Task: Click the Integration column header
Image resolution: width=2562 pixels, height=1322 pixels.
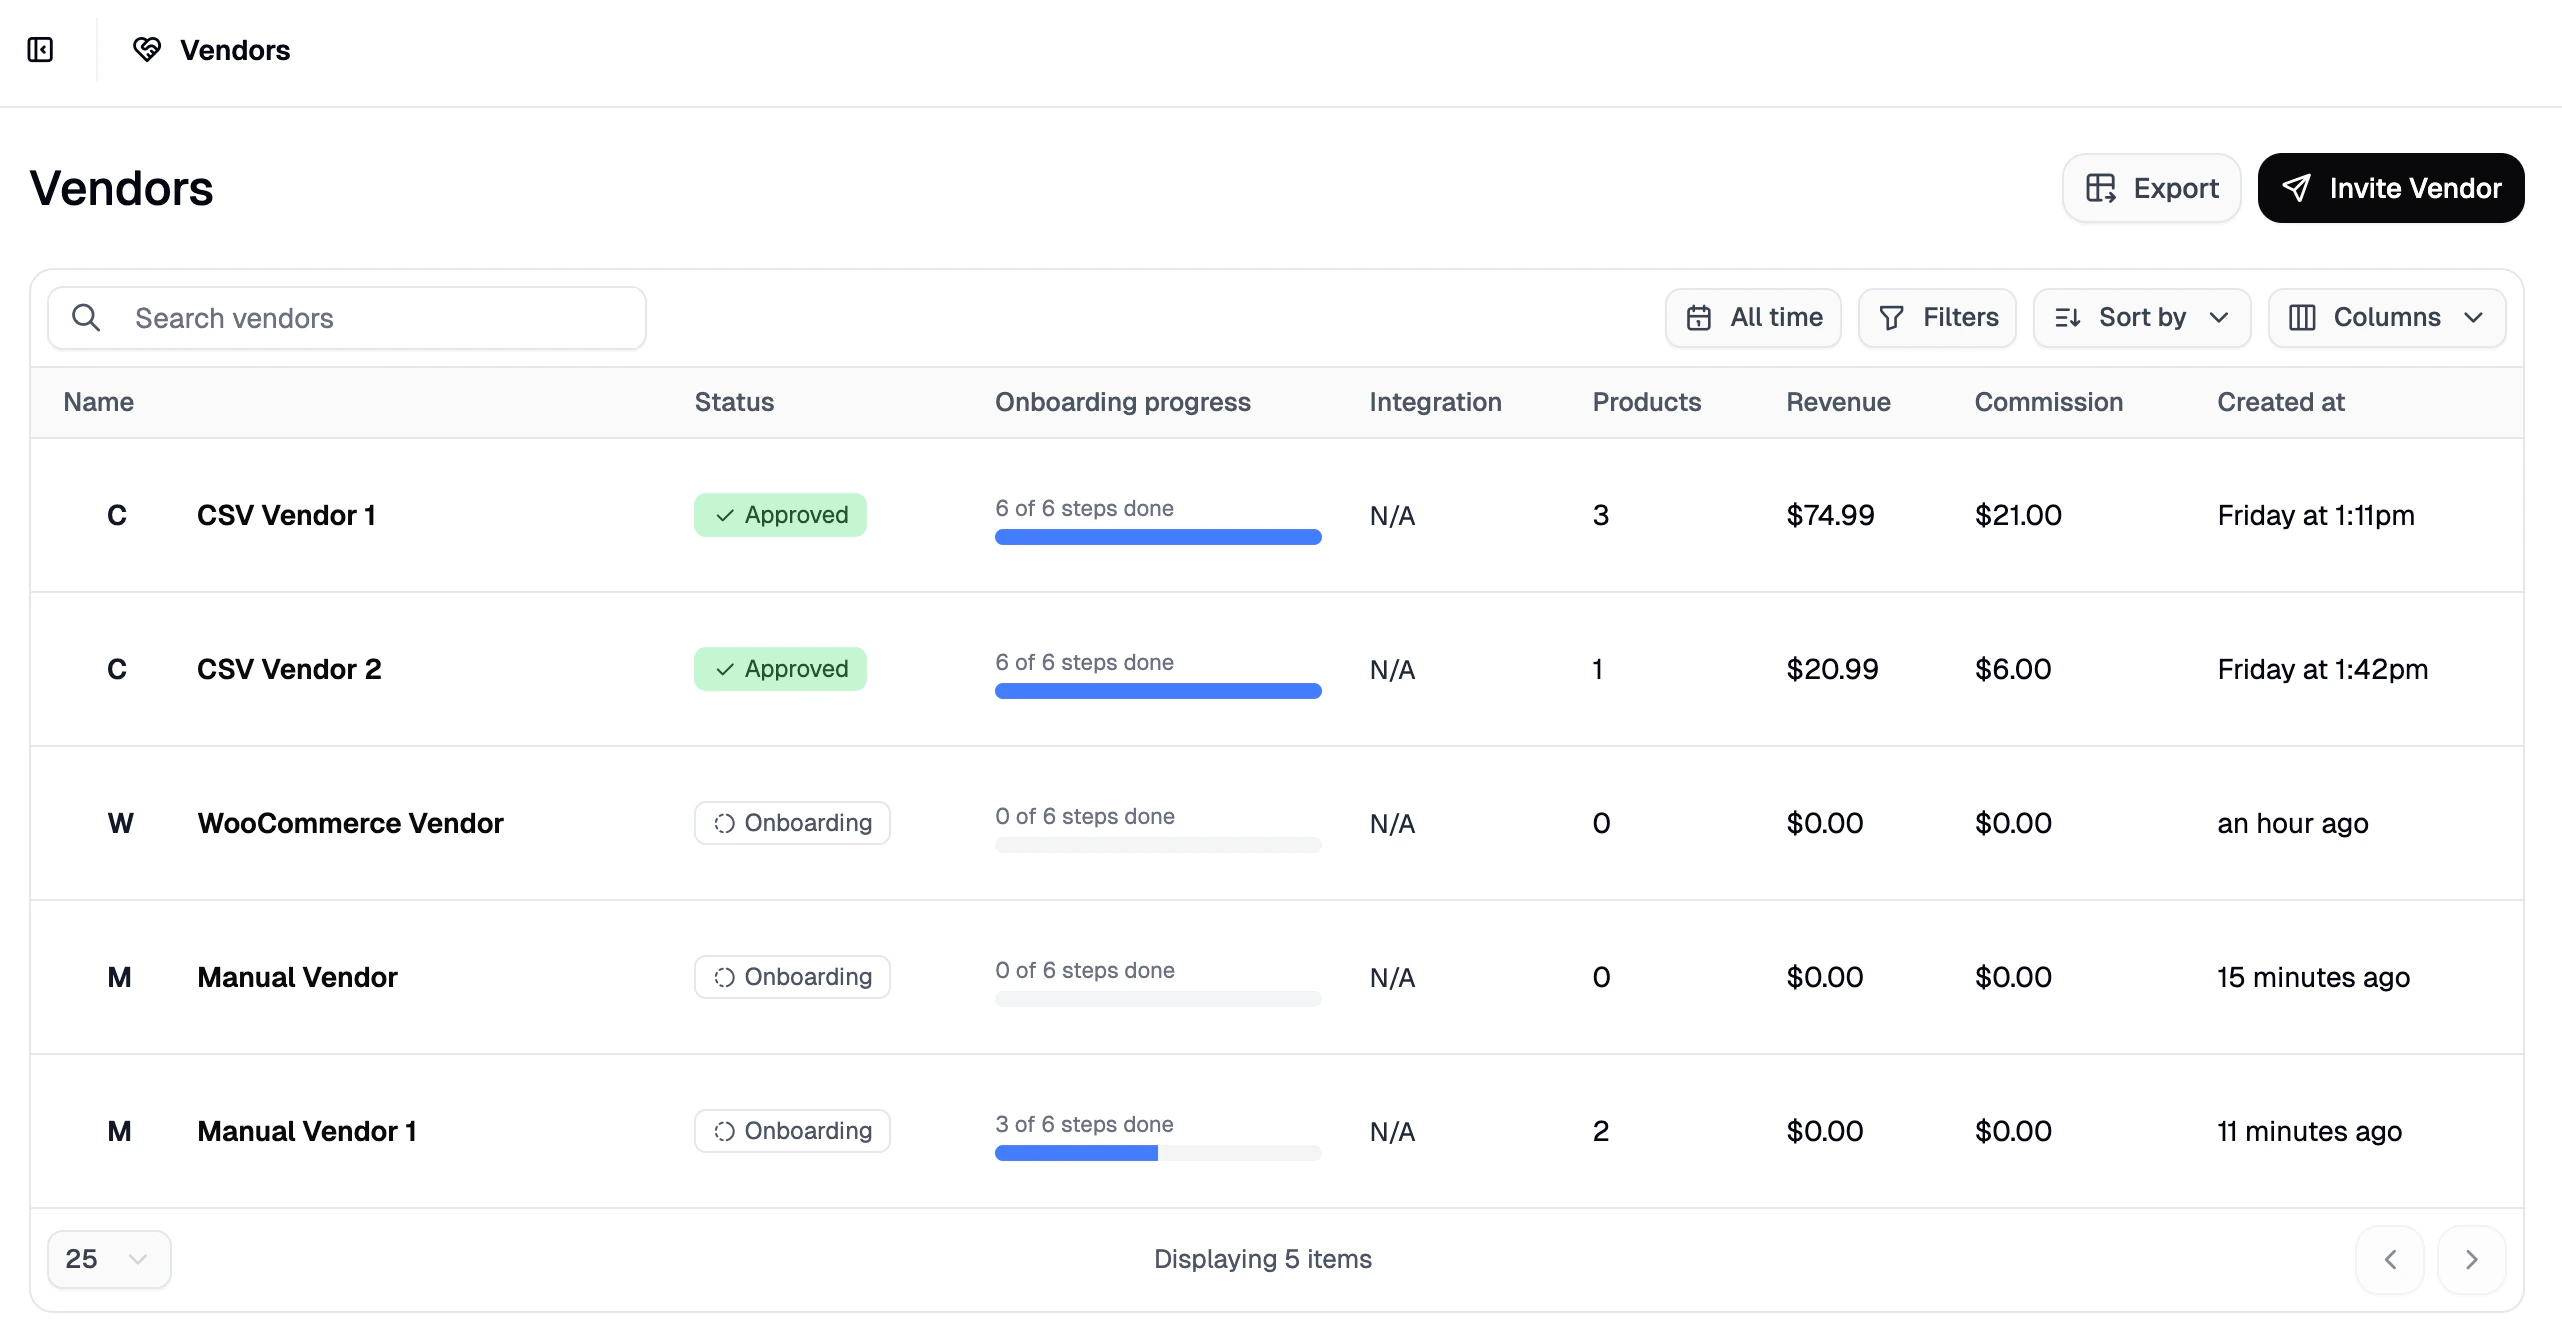Action: [x=1435, y=402]
